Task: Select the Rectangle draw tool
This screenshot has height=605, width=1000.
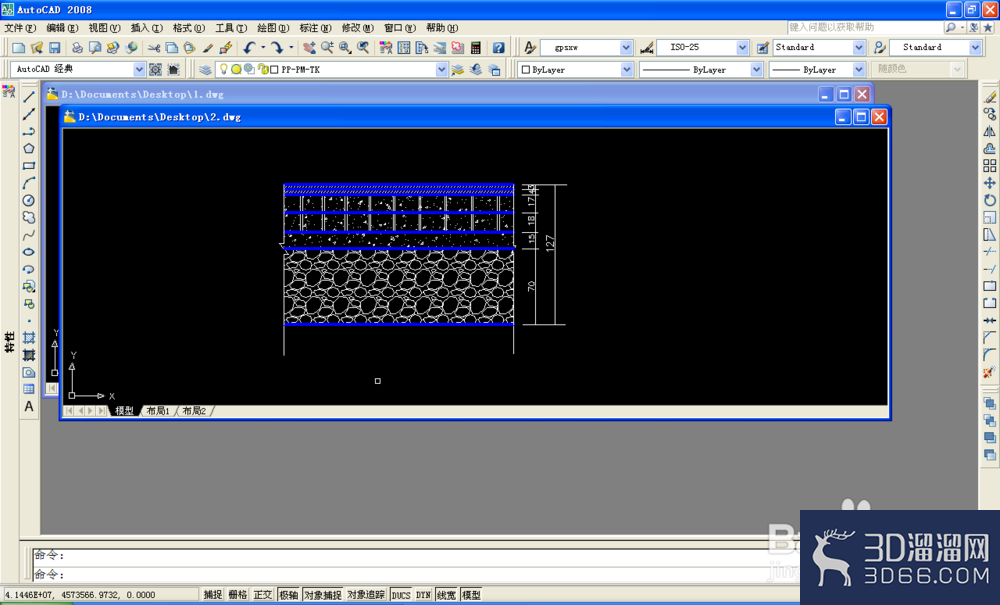Action: 29,166
